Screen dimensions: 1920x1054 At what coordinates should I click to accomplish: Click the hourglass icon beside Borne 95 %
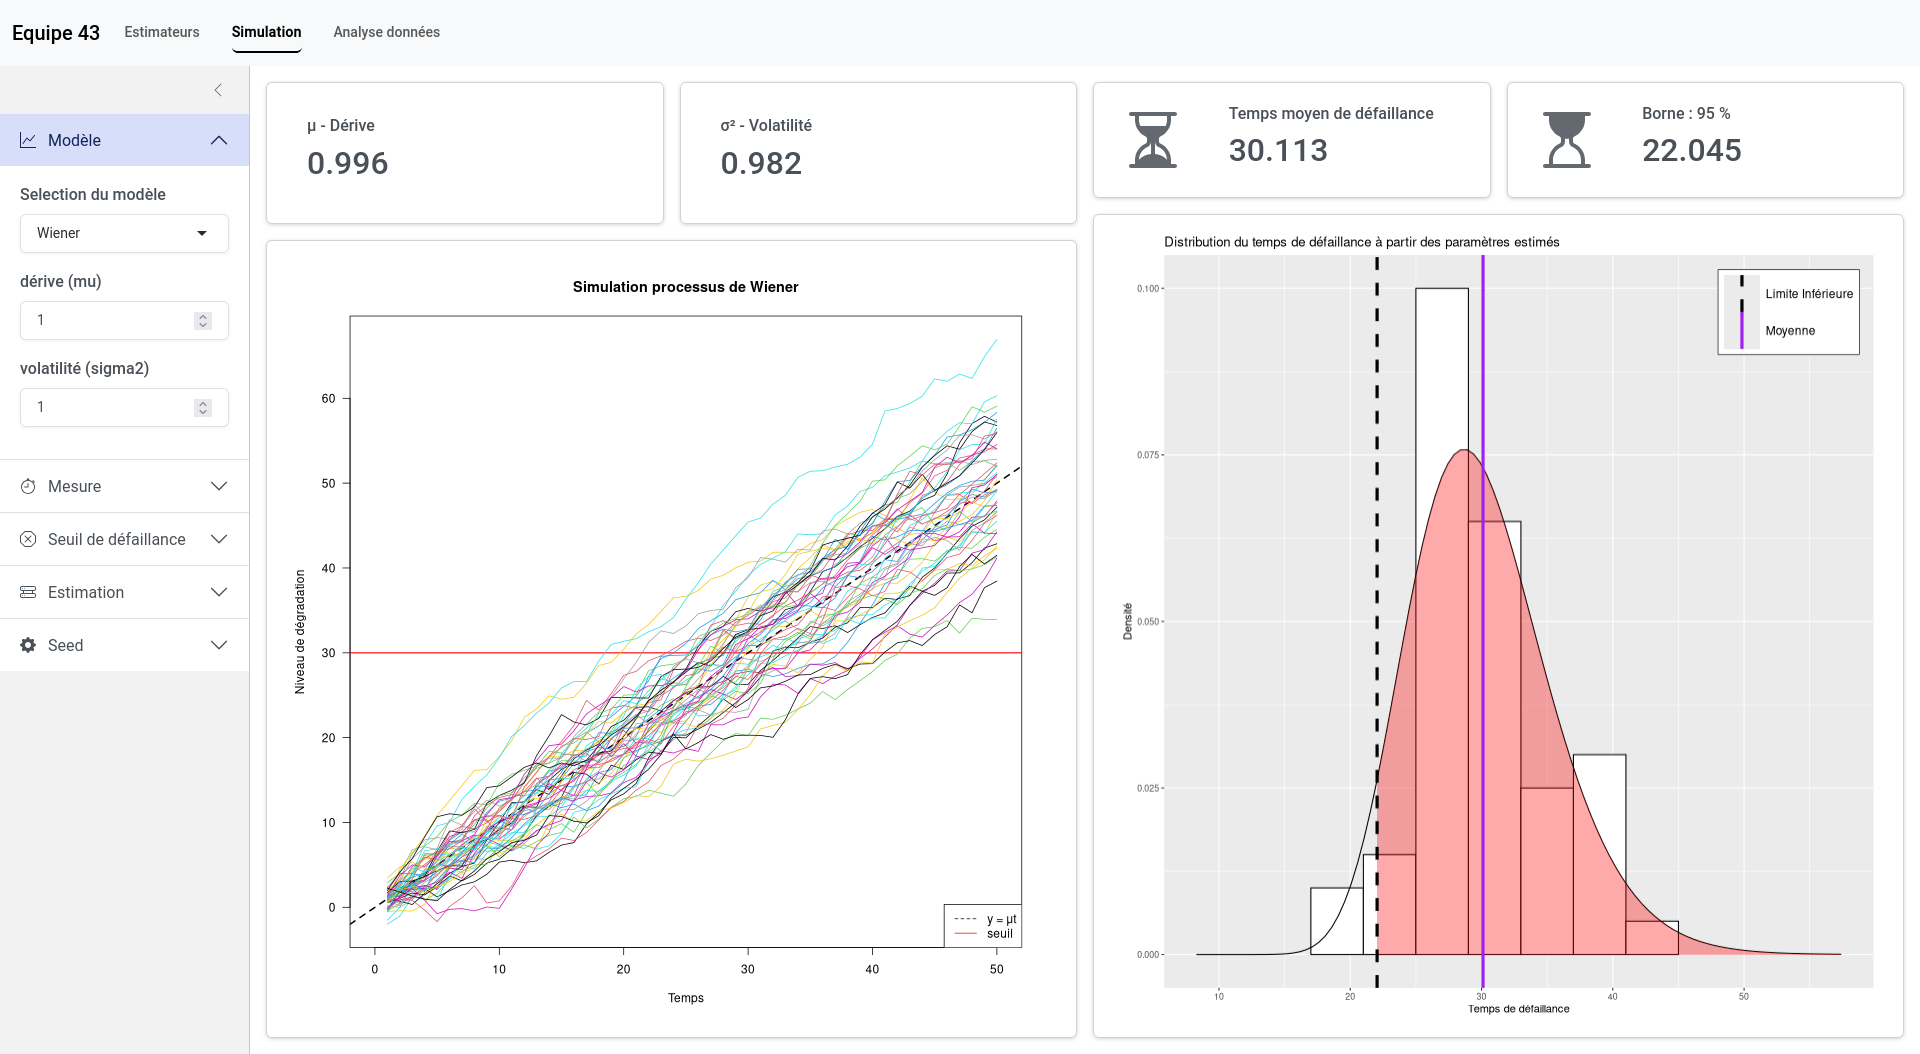[x=1566, y=140]
